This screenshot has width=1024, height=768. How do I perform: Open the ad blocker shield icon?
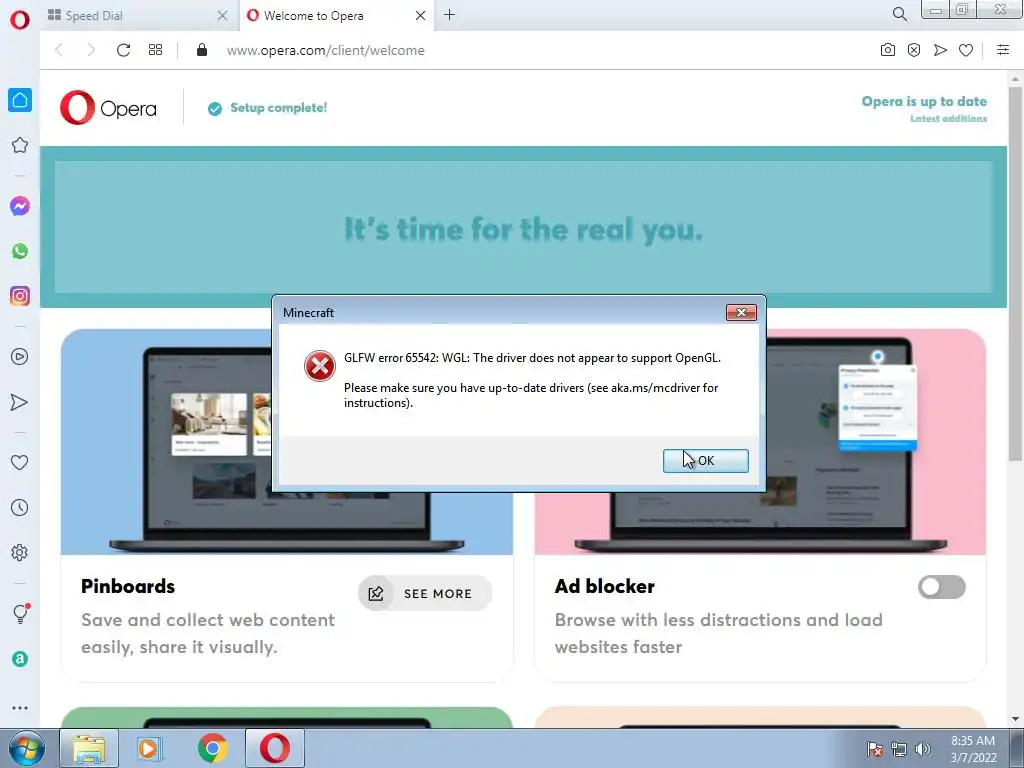[x=914, y=50]
